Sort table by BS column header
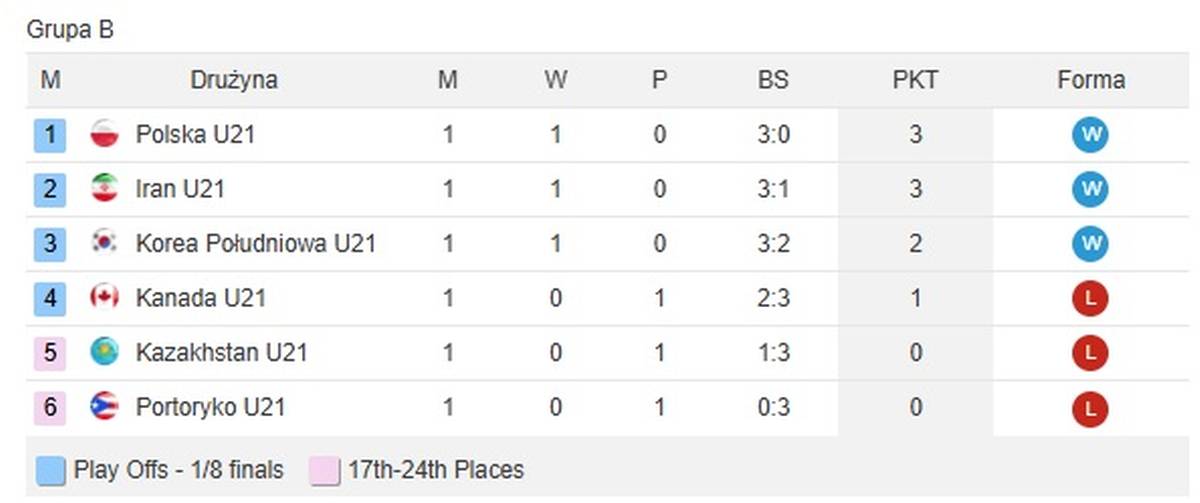 coord(773,80)
